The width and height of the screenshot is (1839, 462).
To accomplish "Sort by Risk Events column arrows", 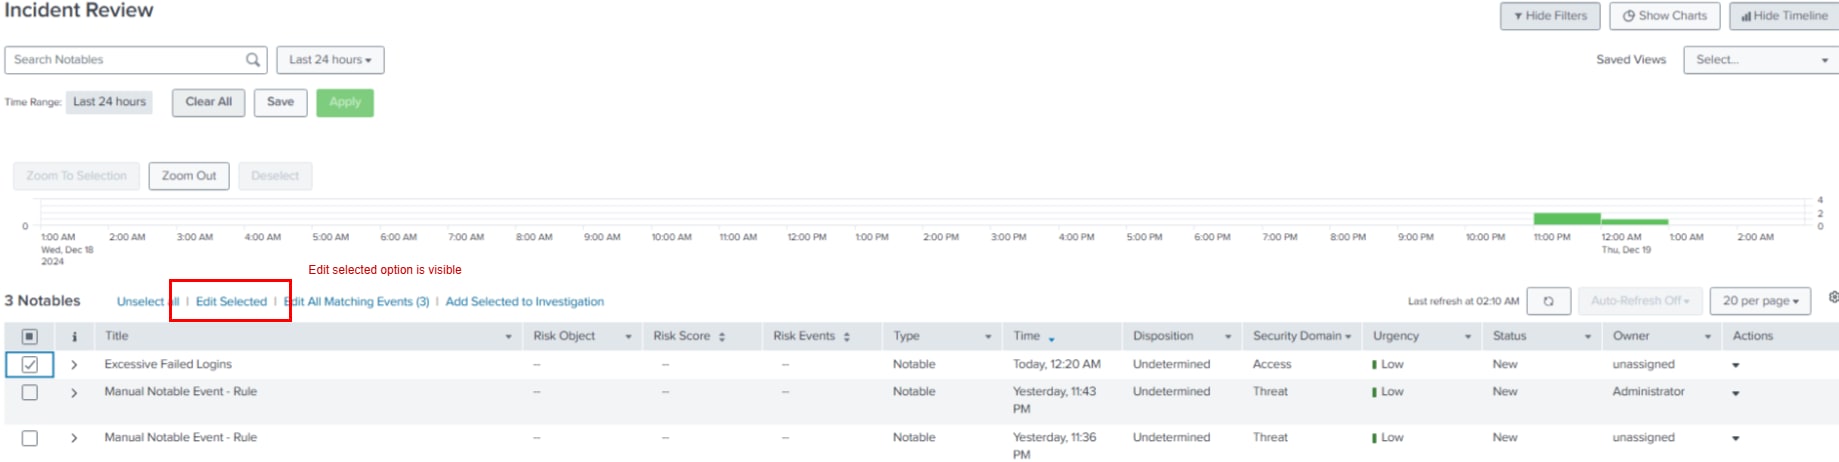I will coord(846,337).
